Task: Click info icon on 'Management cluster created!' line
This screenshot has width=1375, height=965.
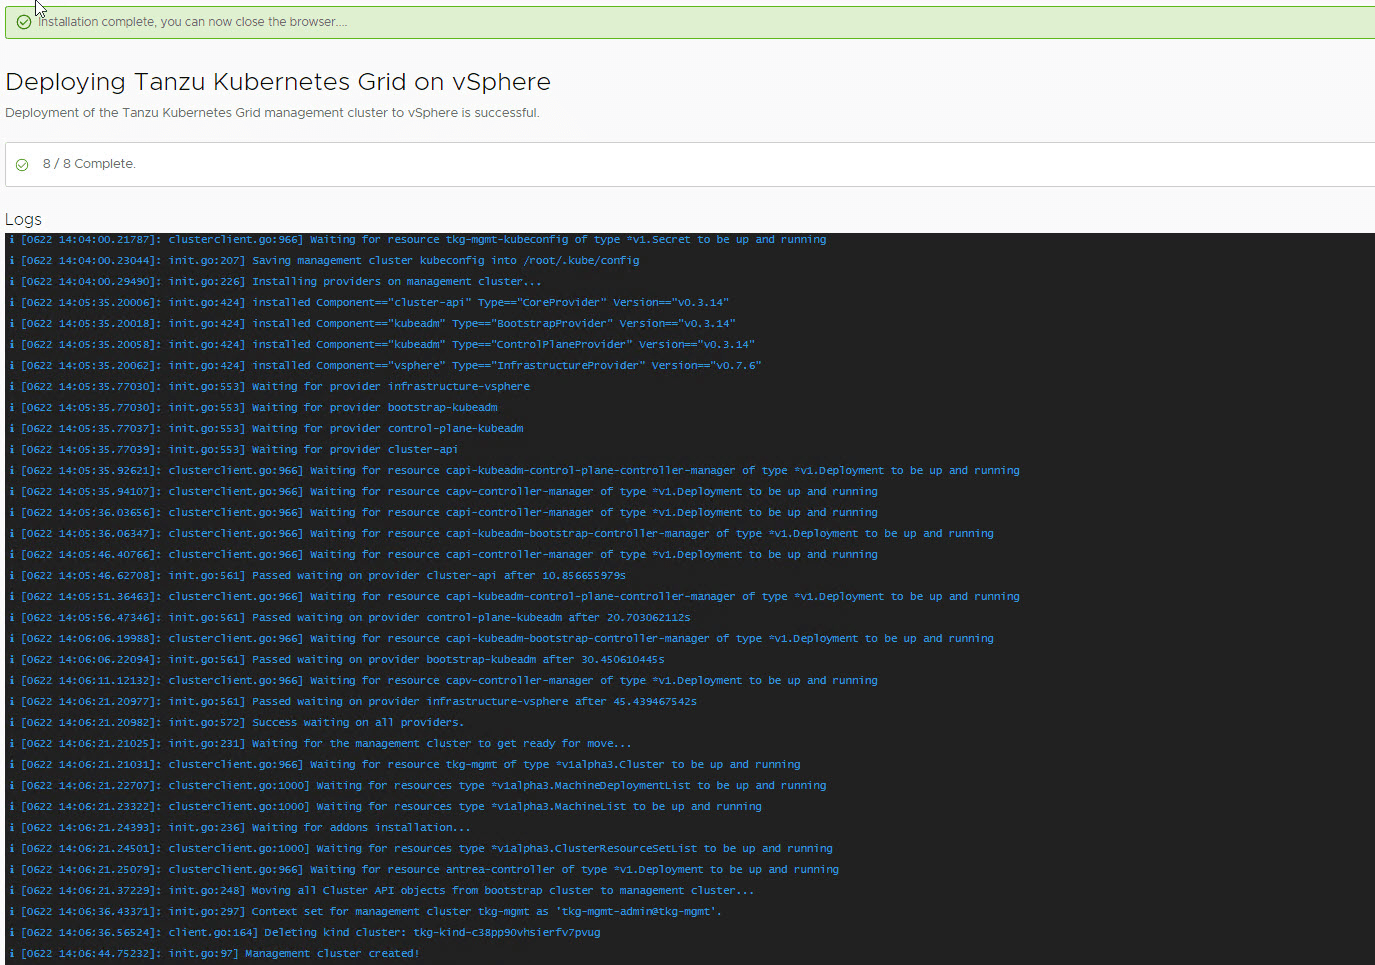Action: [12, 954]
